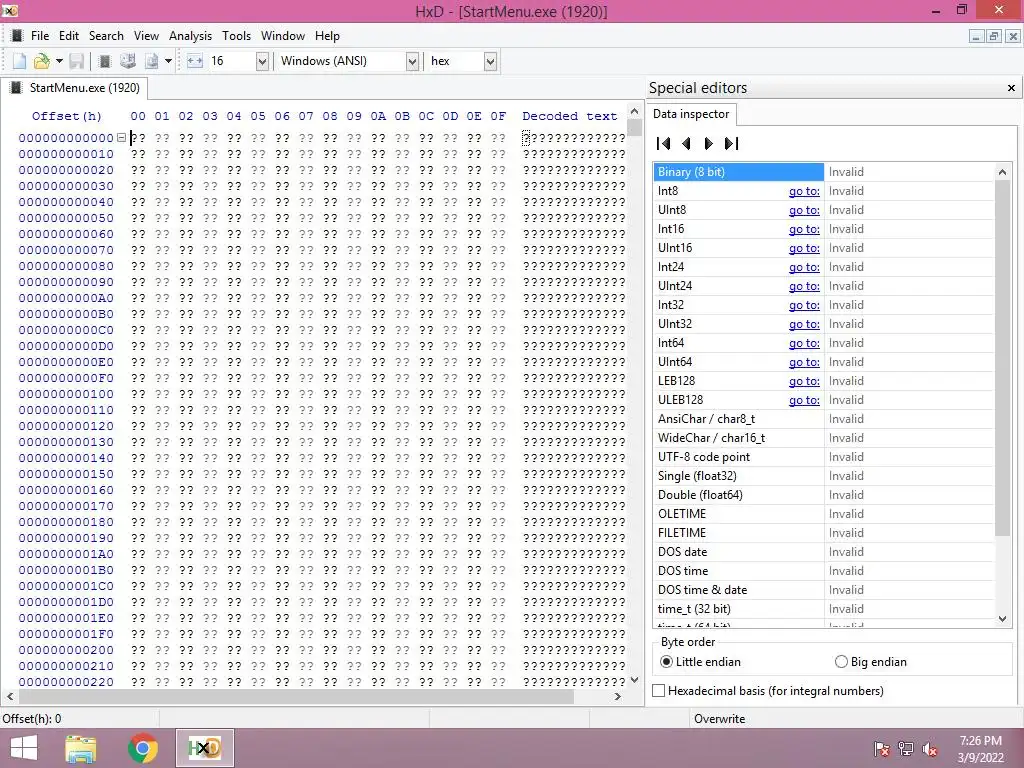The width and height of the screenshot is (1024, 768).
Task: Click the muted speaker tray icon
Action: 930,749
